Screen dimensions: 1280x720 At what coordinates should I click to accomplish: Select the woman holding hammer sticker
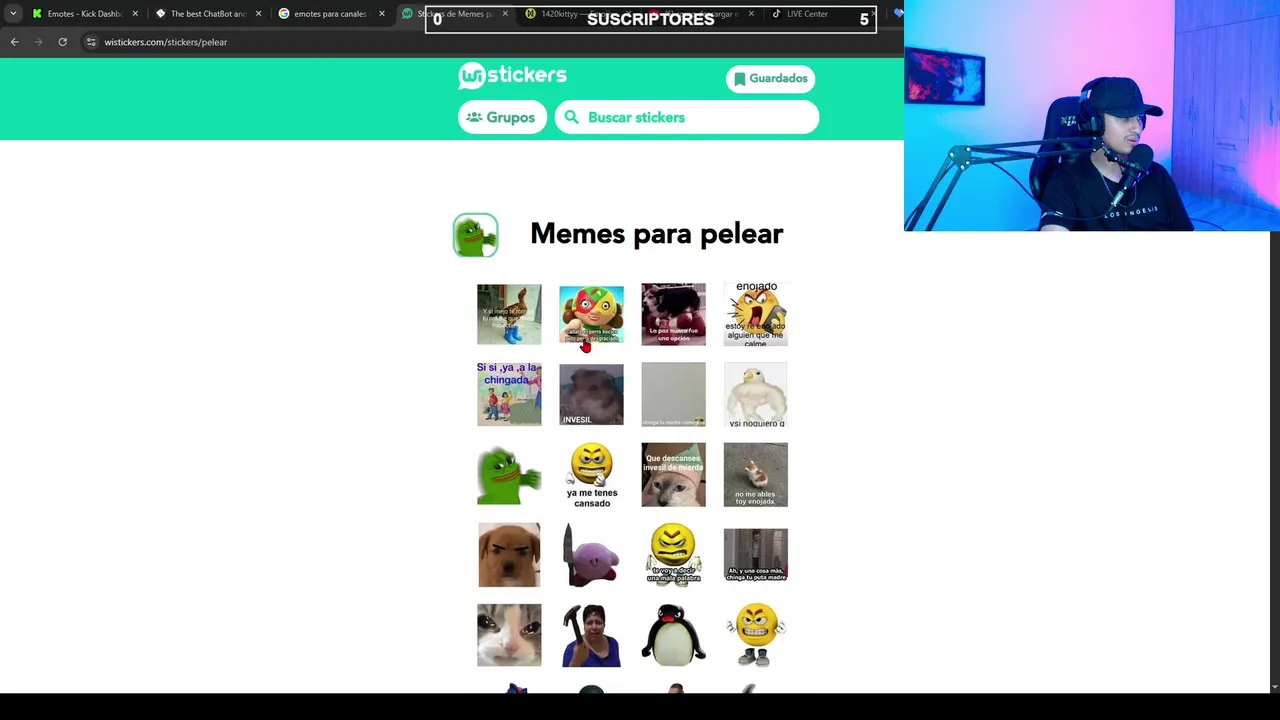pyautogui.click(x=591, y=635)
